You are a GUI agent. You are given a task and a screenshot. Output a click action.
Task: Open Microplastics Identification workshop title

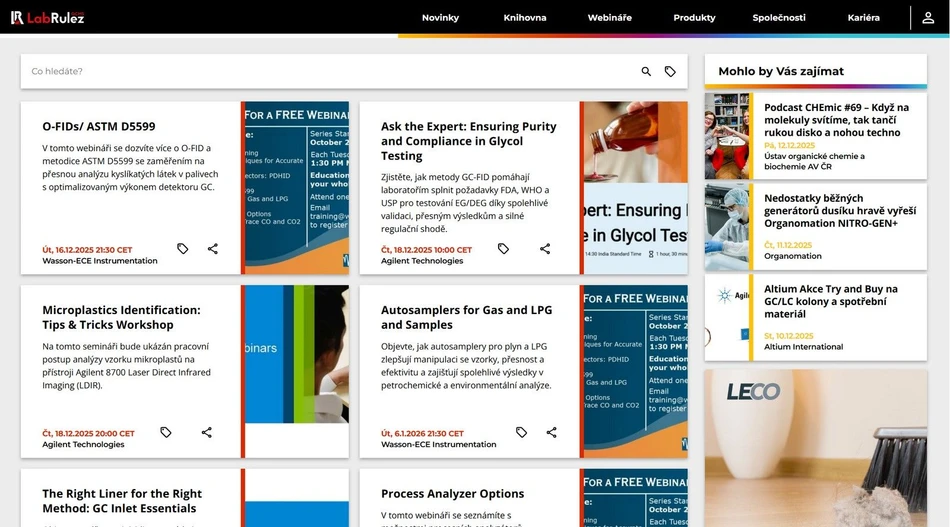[121, 317]
